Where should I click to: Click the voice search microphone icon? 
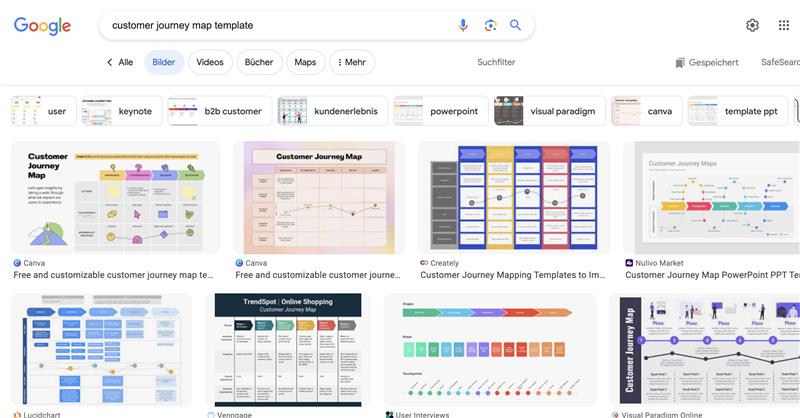(463, 25)
